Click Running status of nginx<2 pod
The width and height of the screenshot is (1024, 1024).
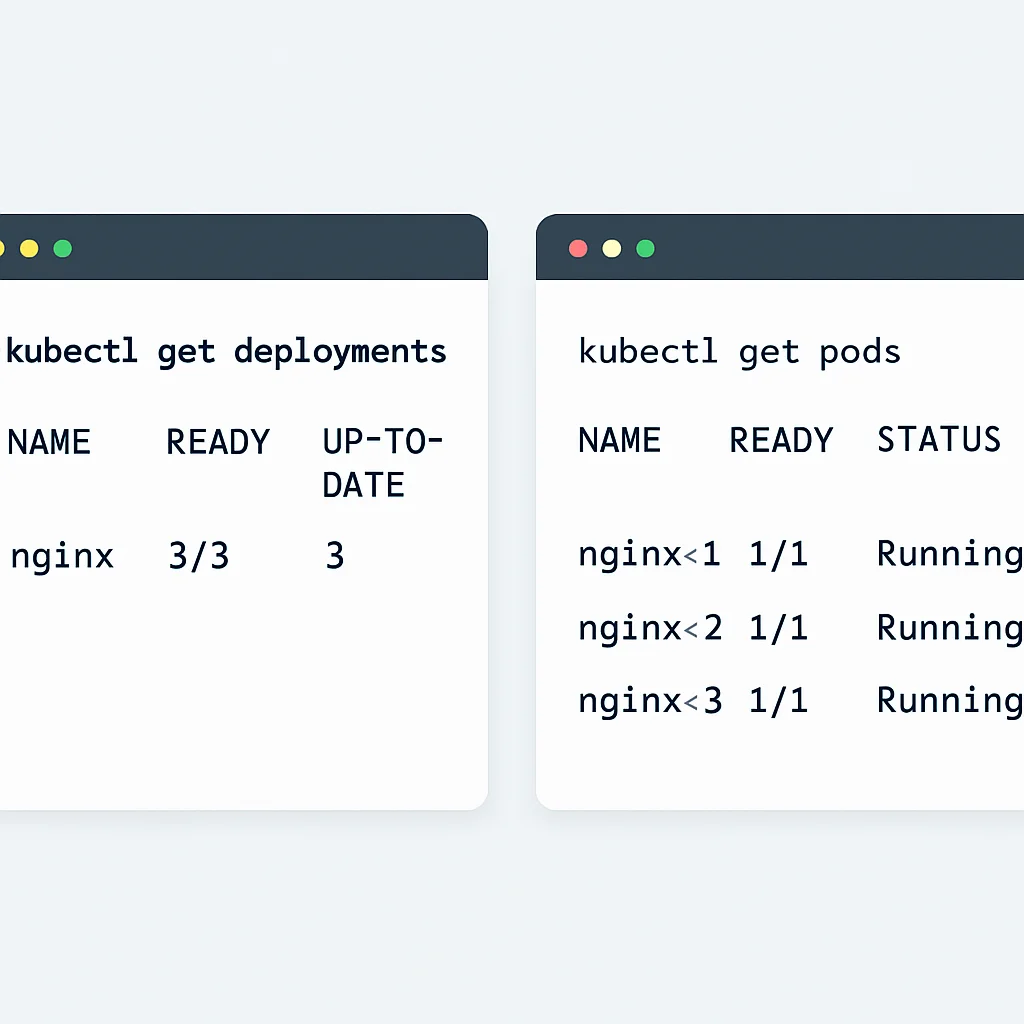pyautogui.click(x=950, y=629)
